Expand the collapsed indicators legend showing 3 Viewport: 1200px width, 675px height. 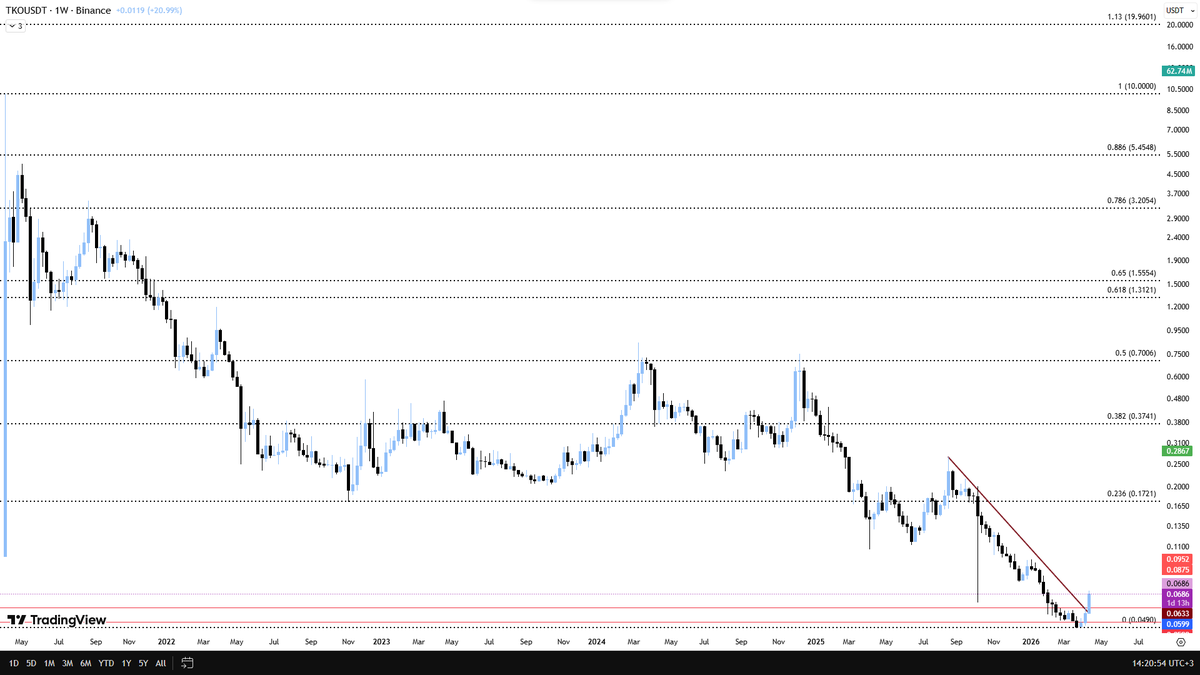pos(16,26)
